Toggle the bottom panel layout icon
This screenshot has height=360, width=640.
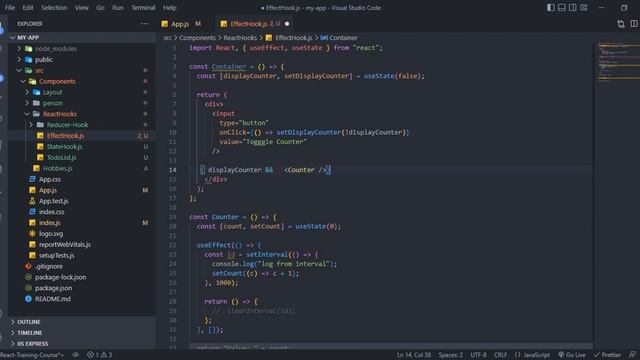coord(562,7)
